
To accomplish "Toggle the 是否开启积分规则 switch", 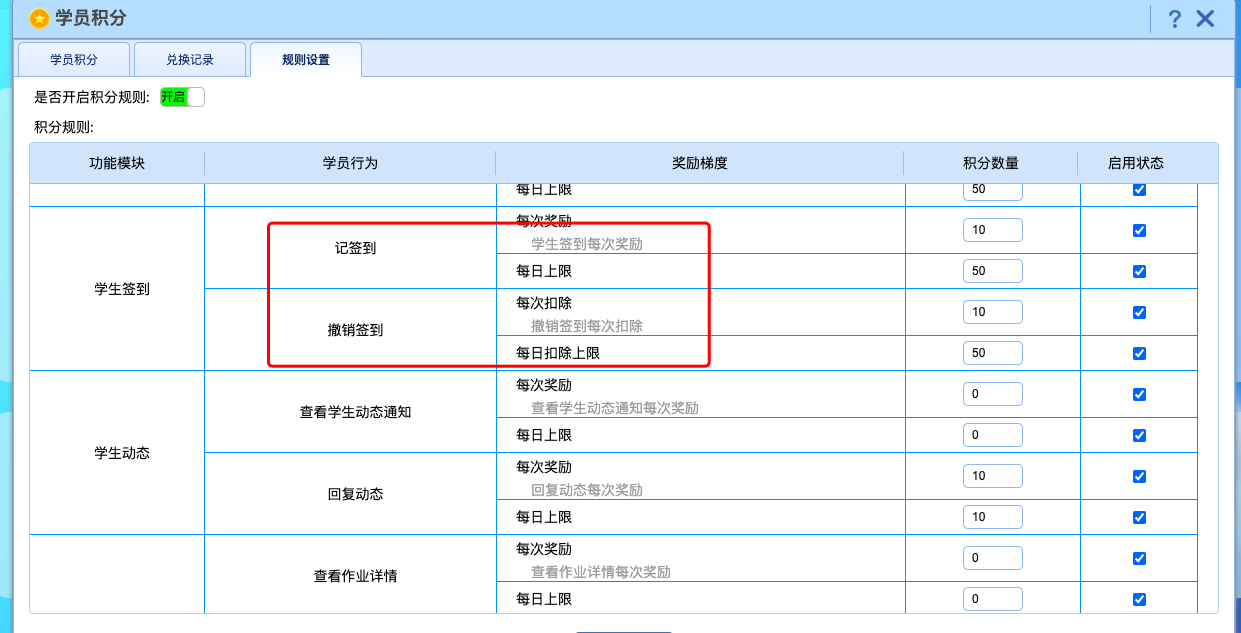I will point(182,97).
